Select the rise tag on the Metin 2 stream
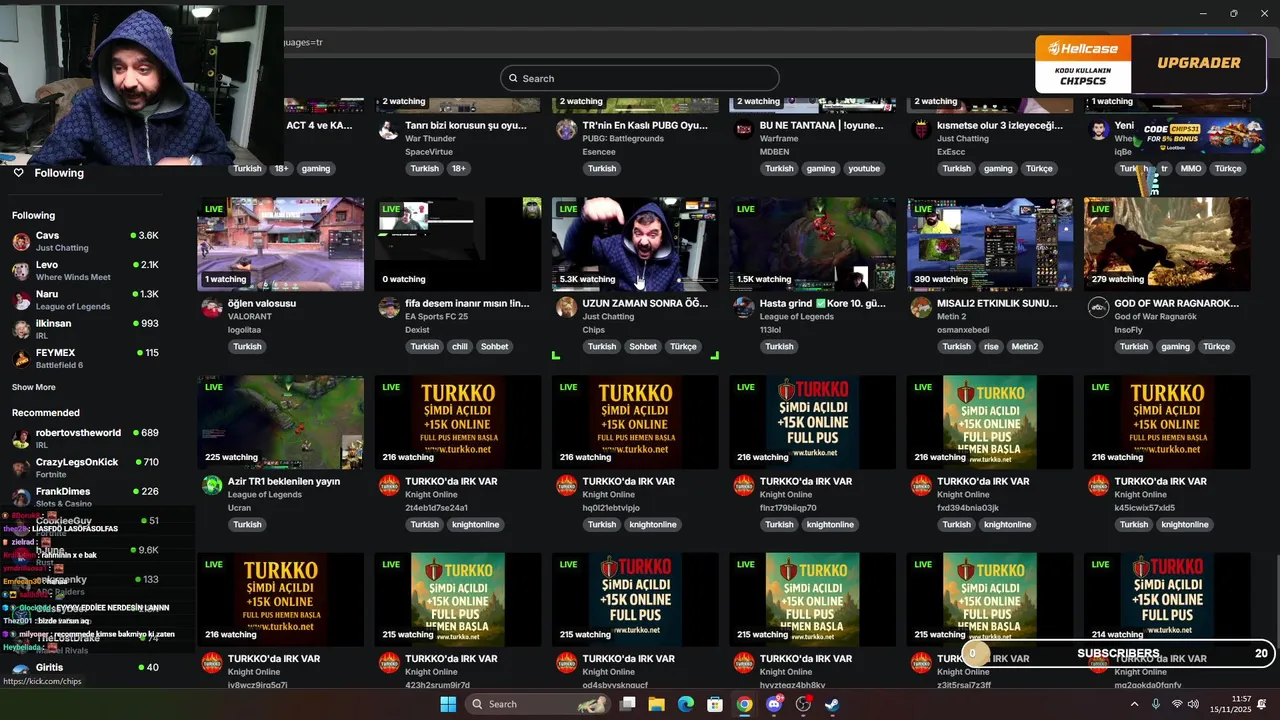The height and width of the screenshot is (720, 1280). coord(991,347)
